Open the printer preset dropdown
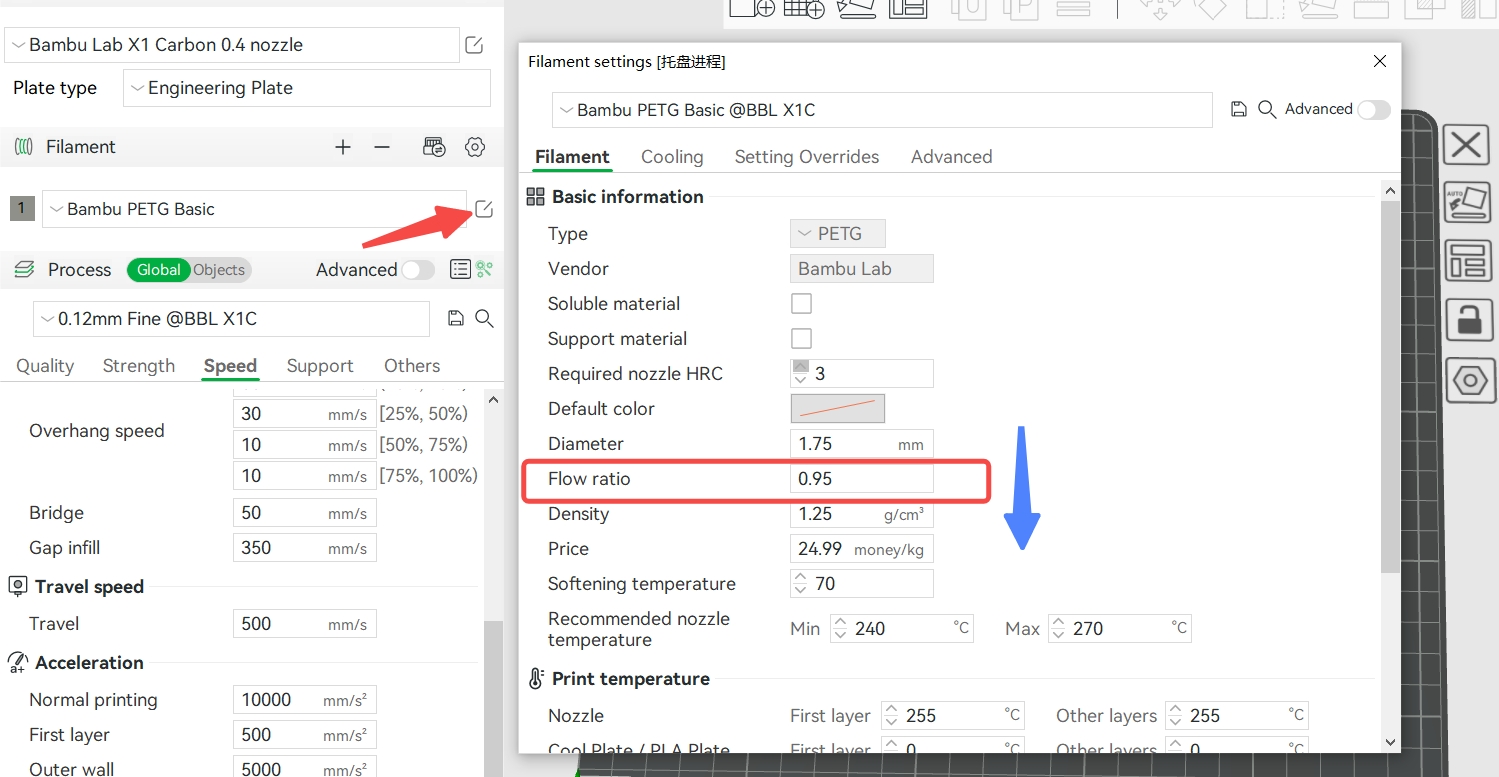This screenshot has height=777, width=1499. (x=232, y=45)
